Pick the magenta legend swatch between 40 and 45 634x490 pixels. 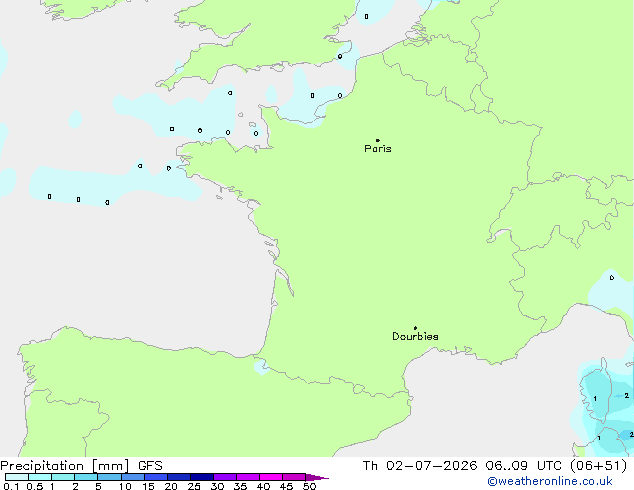(271, 477)
